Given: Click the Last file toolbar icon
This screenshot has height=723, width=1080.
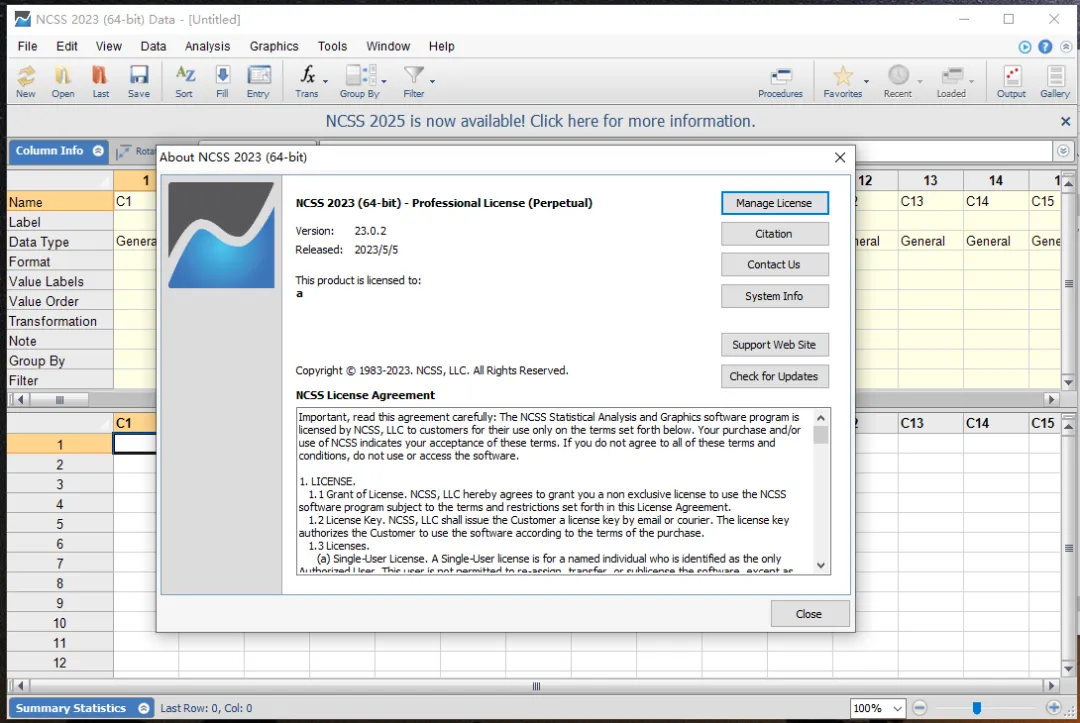Looking at the screenshot, I should pos(101,81).
